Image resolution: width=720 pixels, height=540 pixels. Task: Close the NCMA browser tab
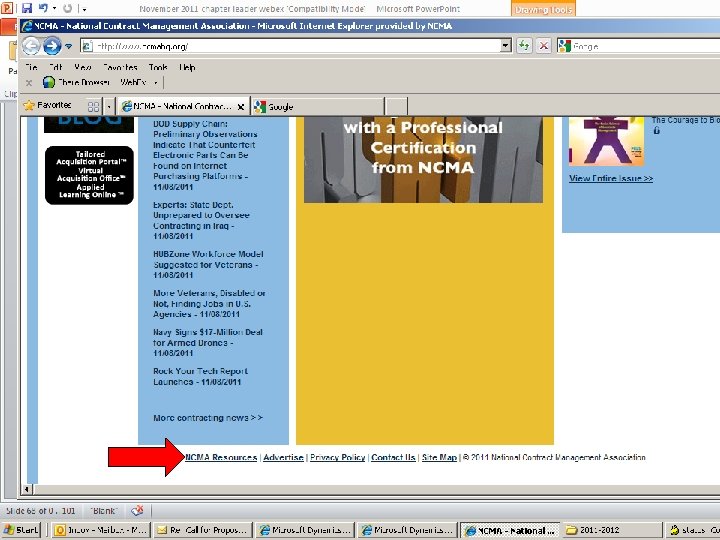point(241,107)
